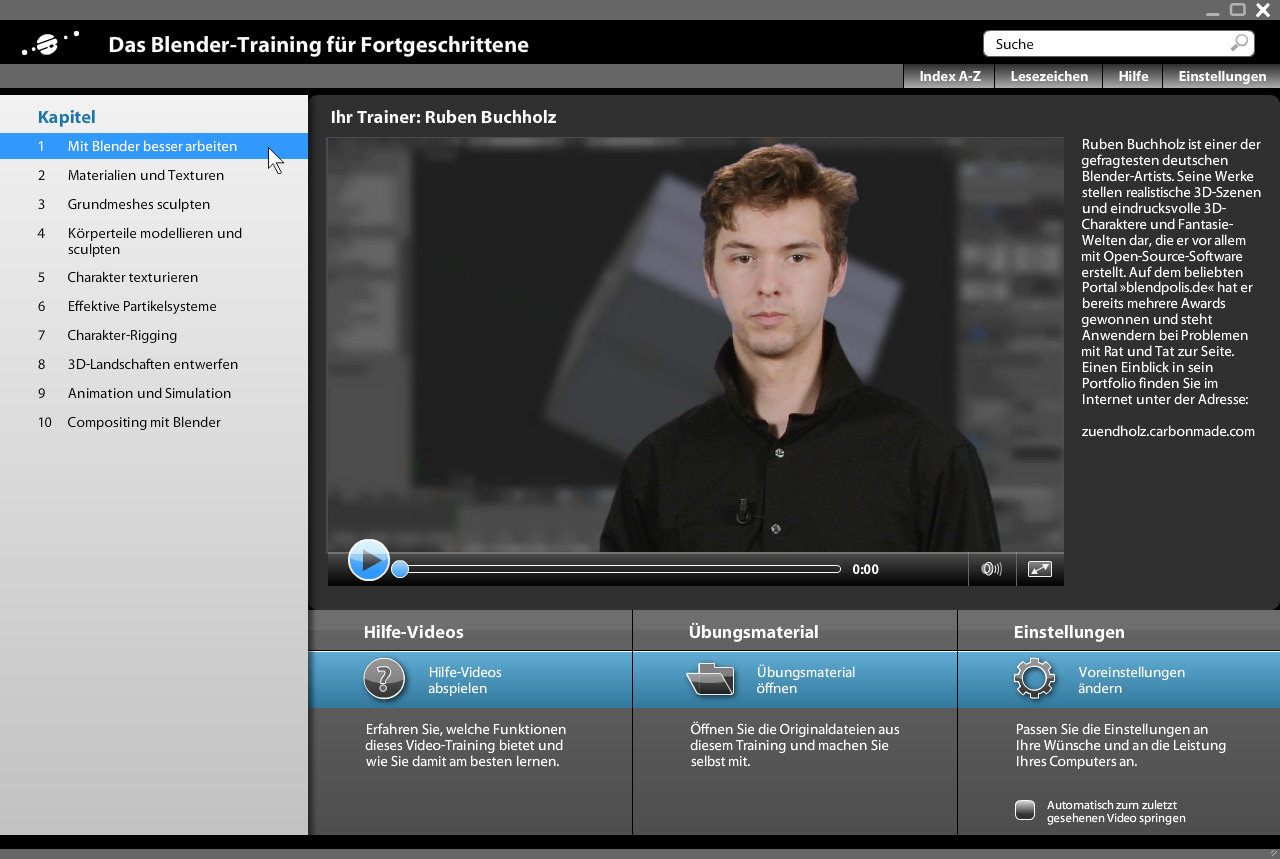
Task: Click the gear icon for Voreinstellungen
Action: [x=1034, y=679]
